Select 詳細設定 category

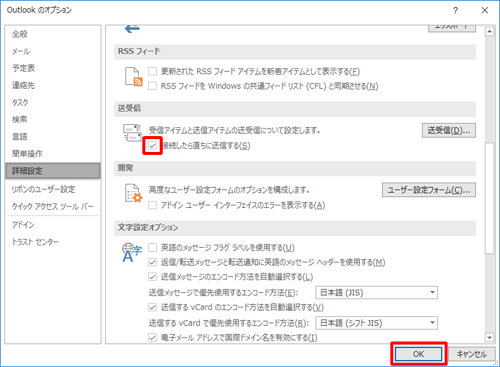53,171
